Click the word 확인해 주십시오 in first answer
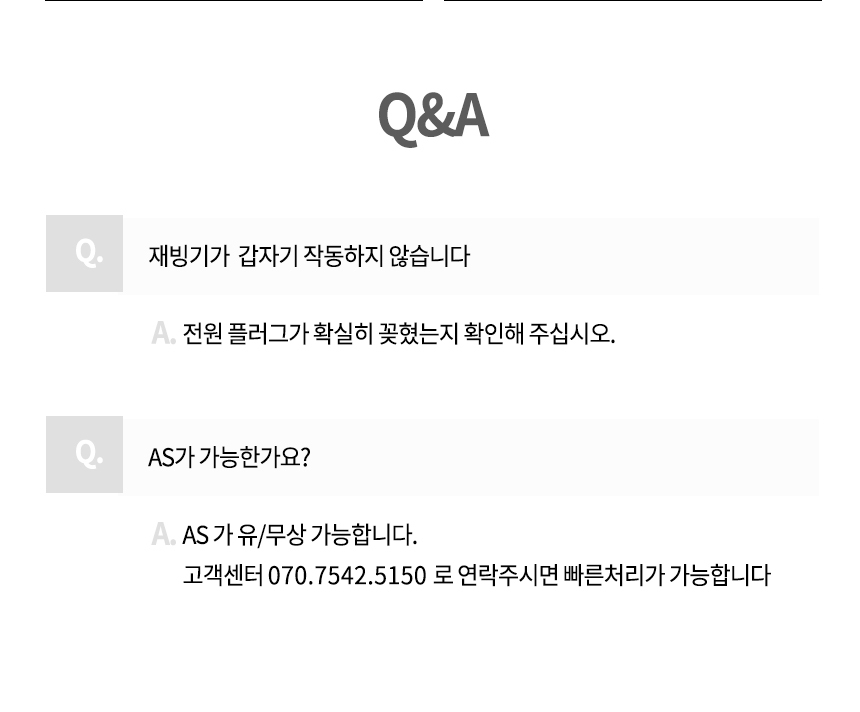The height and width of the screenshot is (712, 860). click(x=540, y=333)
